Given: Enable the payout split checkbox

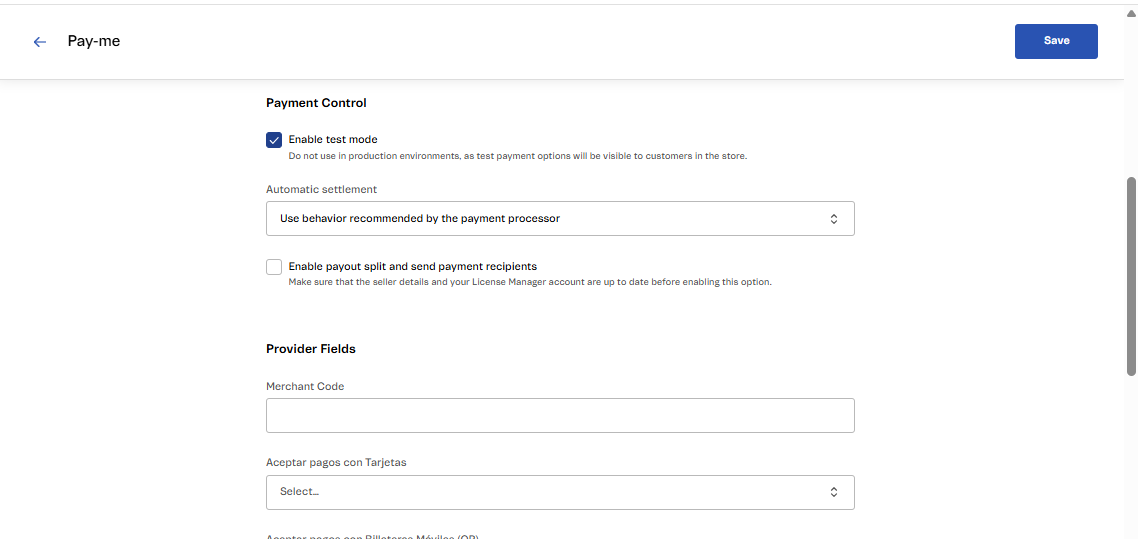Looking at the screenshot, I should tap(274, 267).
